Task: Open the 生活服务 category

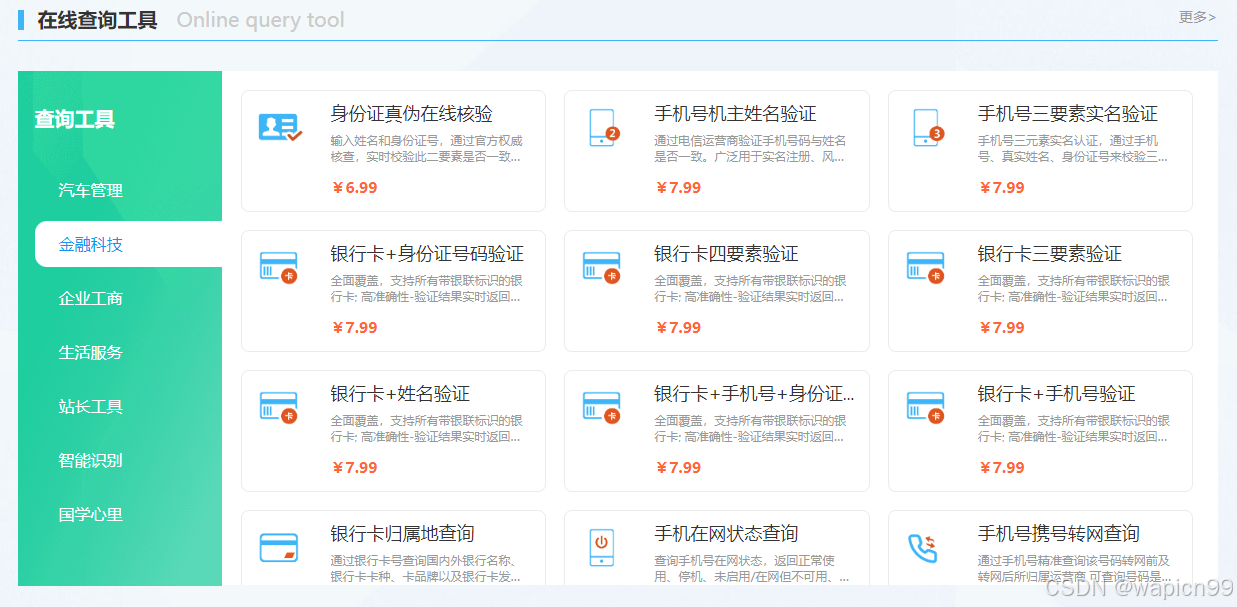Action: coord(91,352)
